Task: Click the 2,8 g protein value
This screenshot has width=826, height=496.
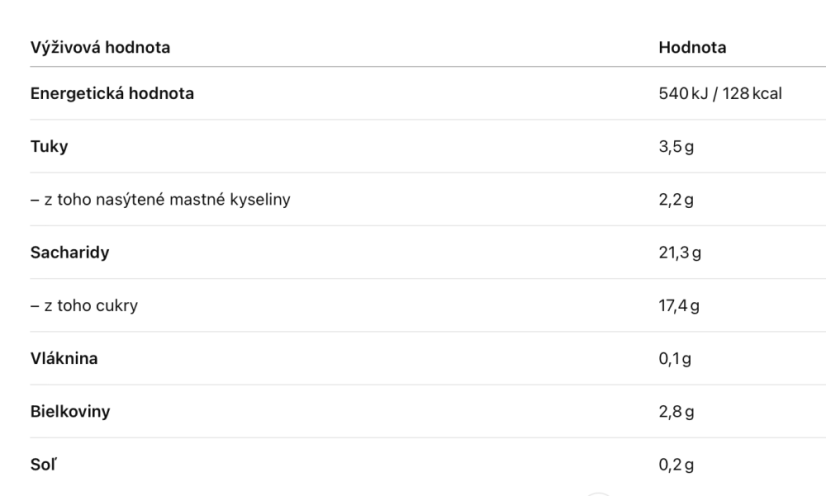Action: point(676,411)
